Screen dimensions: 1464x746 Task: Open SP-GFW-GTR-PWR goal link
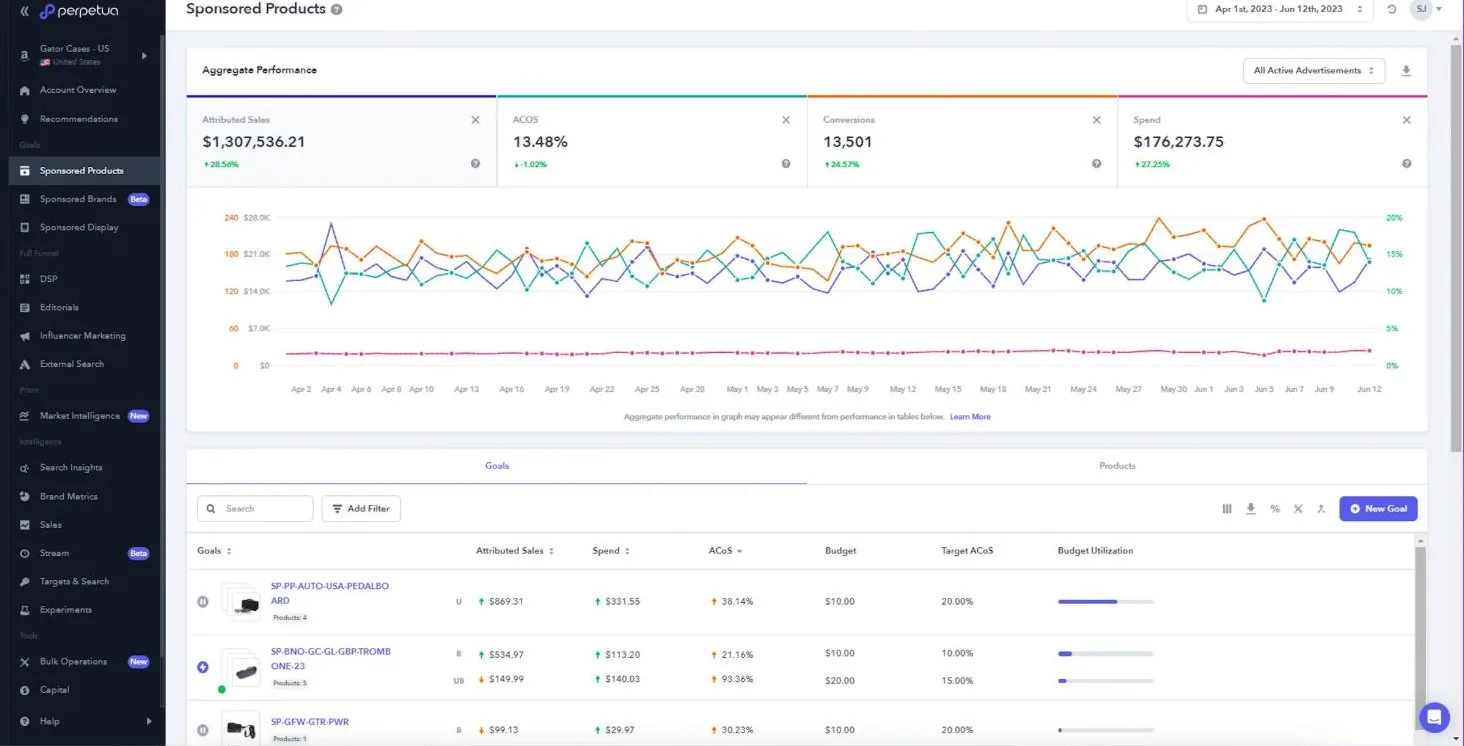coord(310,722)
